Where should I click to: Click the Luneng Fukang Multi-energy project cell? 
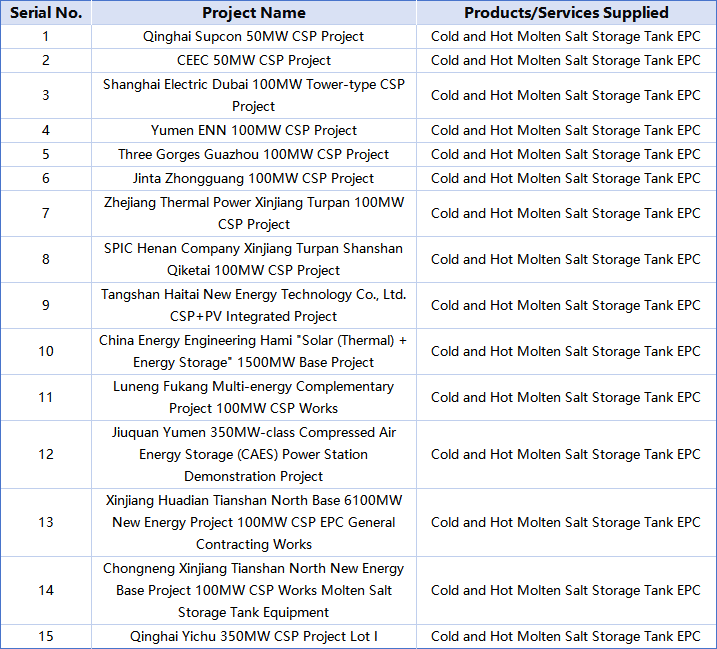click(x=254, y=397)
